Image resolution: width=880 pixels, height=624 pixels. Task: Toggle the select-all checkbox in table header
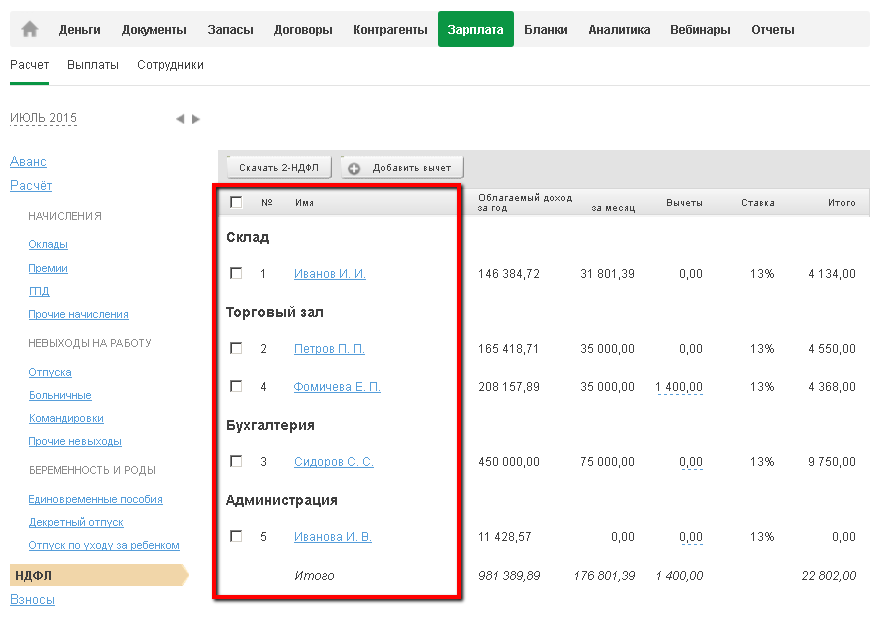point(236,202)
